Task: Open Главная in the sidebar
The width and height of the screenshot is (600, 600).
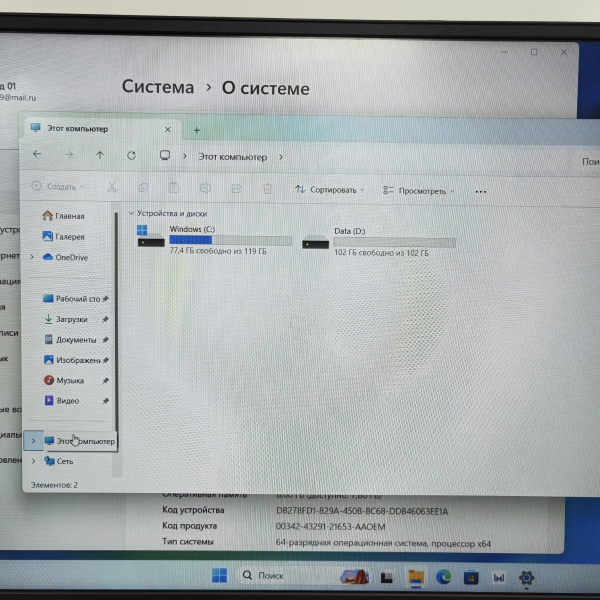Action: coord(64,216)
